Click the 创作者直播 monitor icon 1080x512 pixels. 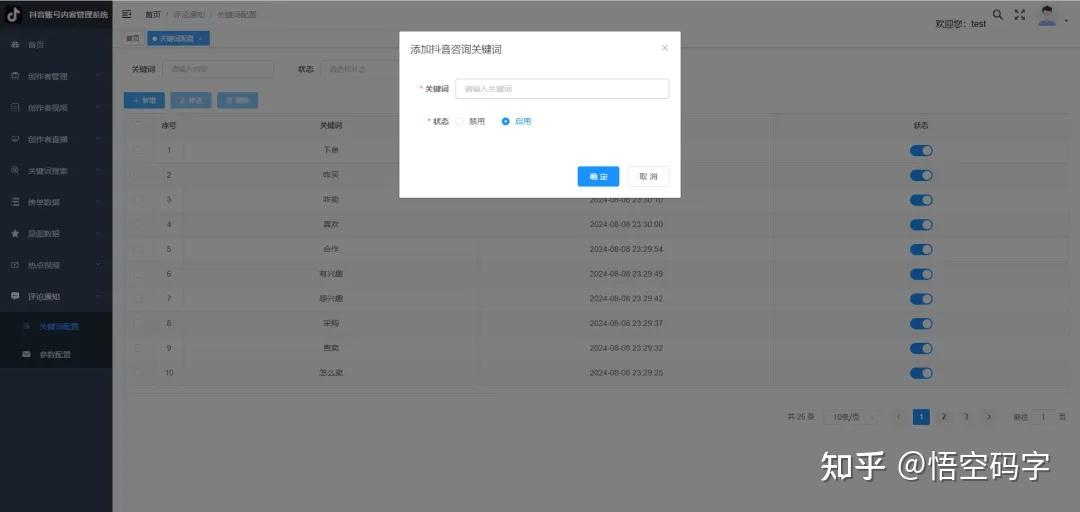[15, 139]
